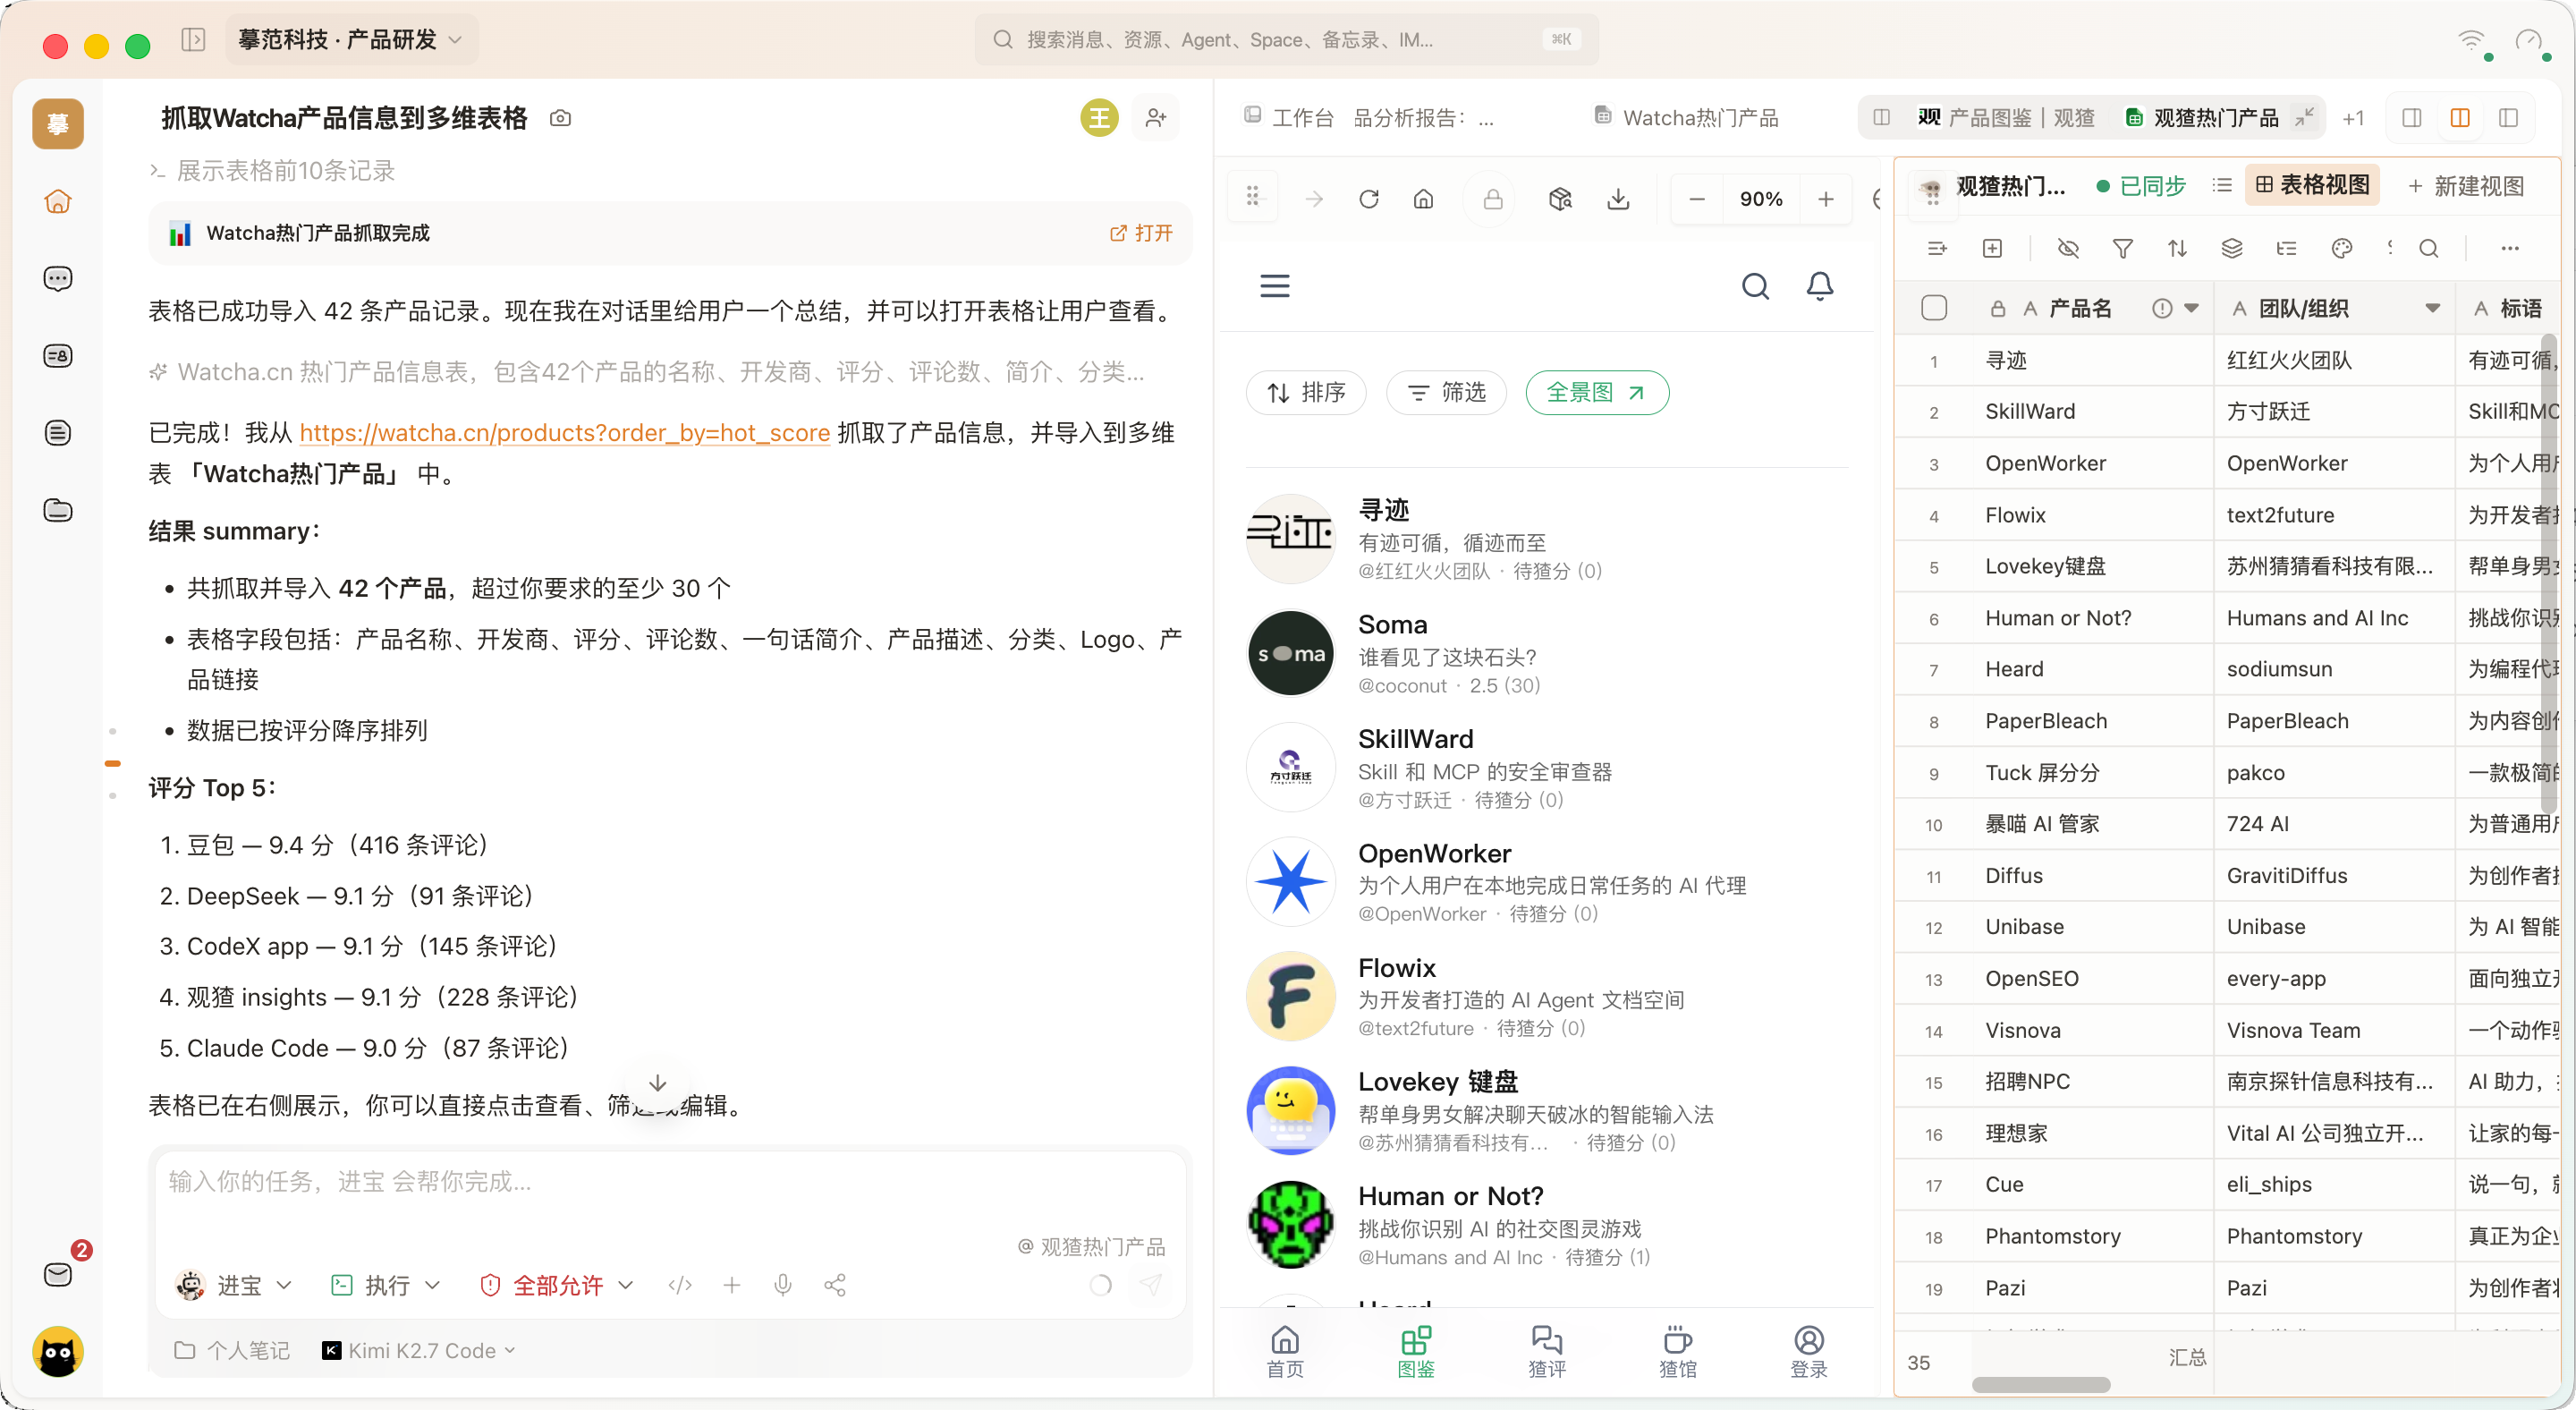The height and width of the screenshot is (1410, 2576).
Task: Switch to the Watcha热门产品 tab
Action: [1686, 118]
